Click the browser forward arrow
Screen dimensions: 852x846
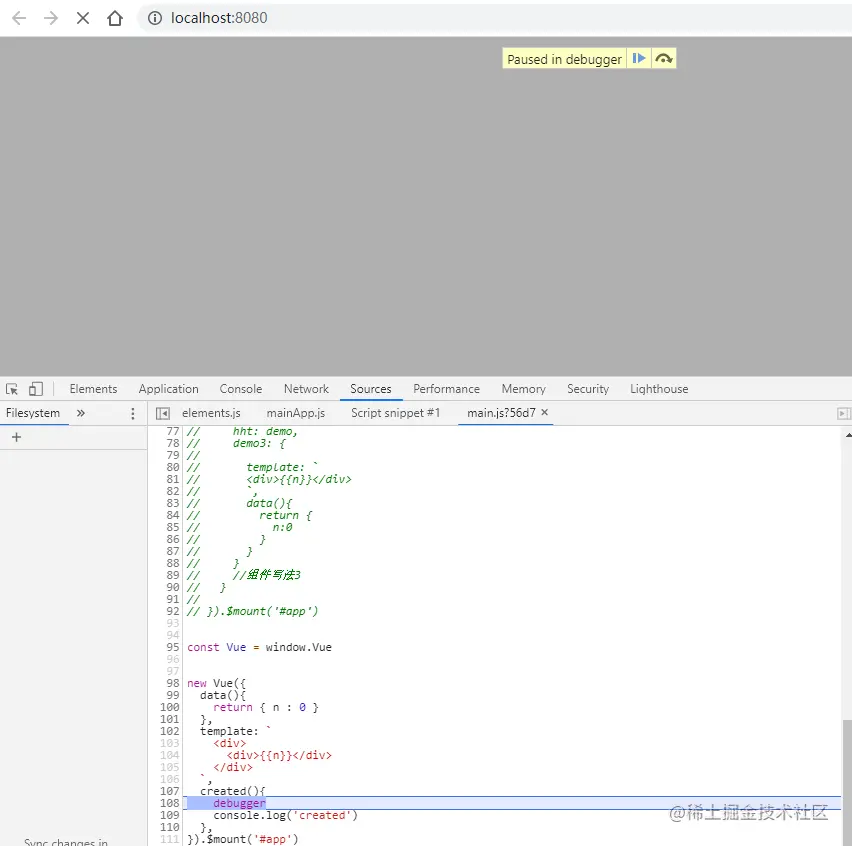(x=51, y=18)
